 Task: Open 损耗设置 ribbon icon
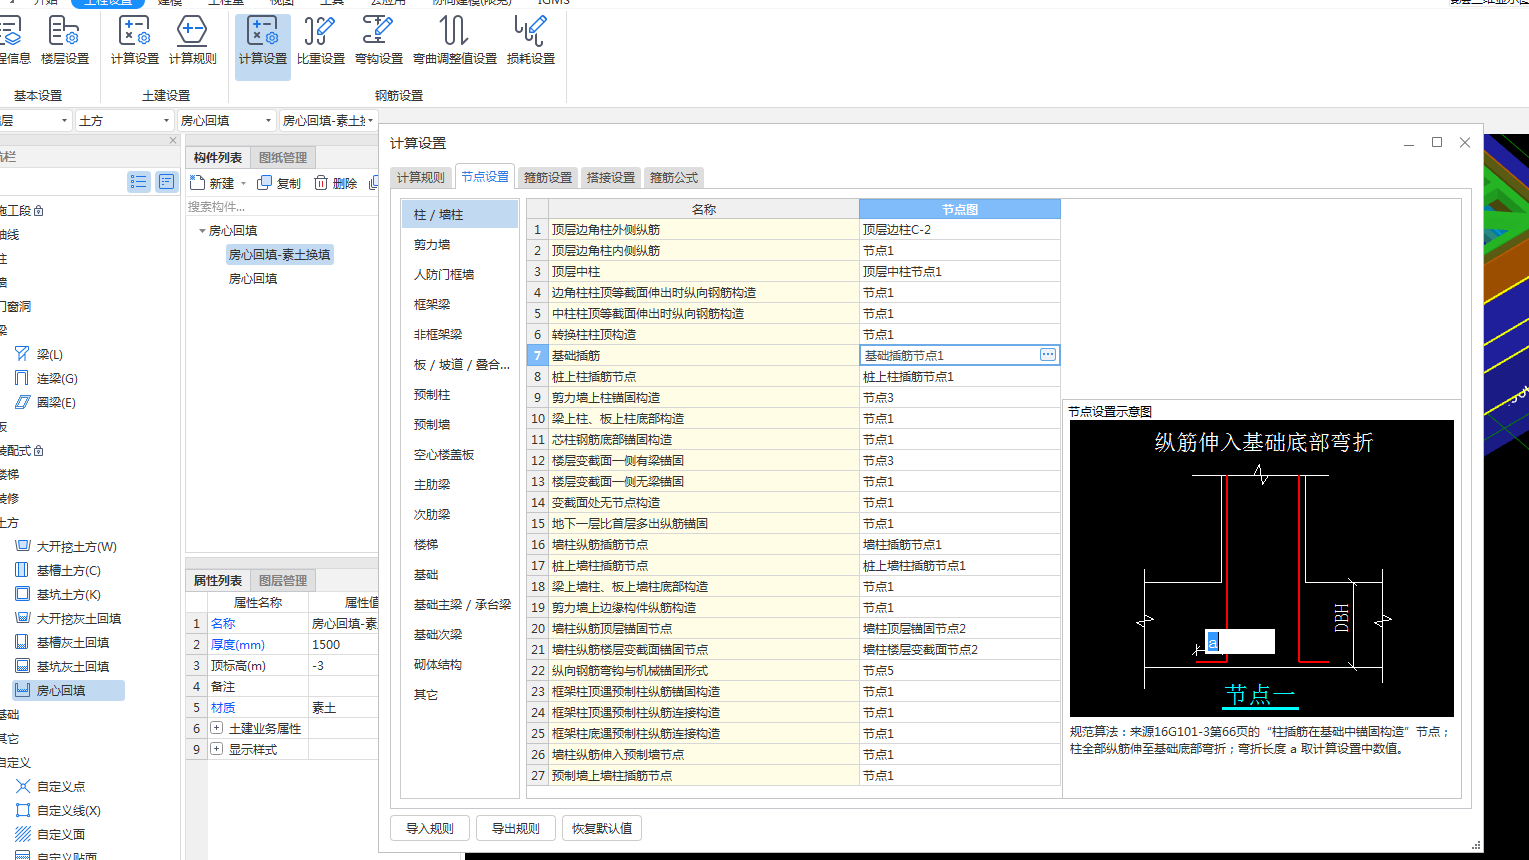tap(531, 41)
